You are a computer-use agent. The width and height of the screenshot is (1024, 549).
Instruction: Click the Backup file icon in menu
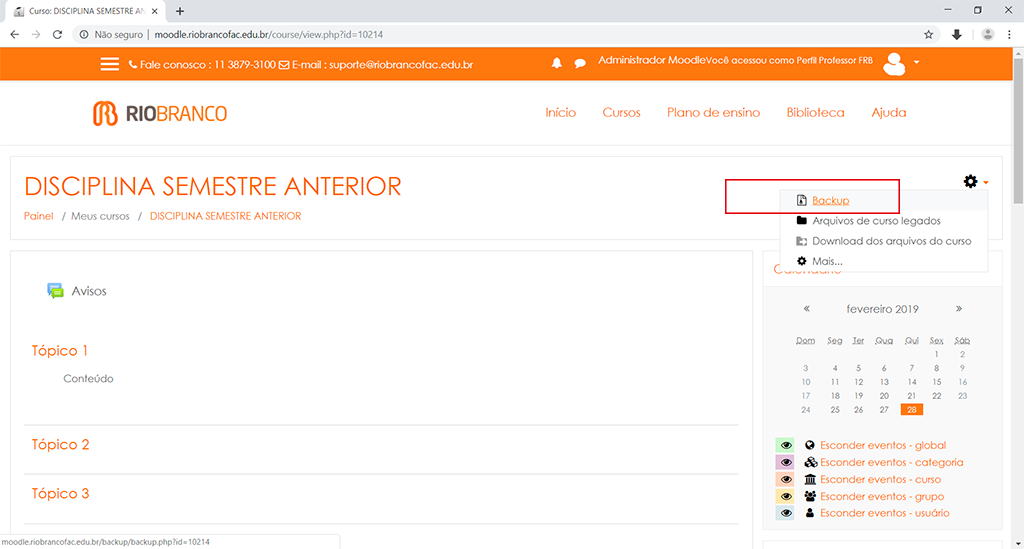[802, 200]
